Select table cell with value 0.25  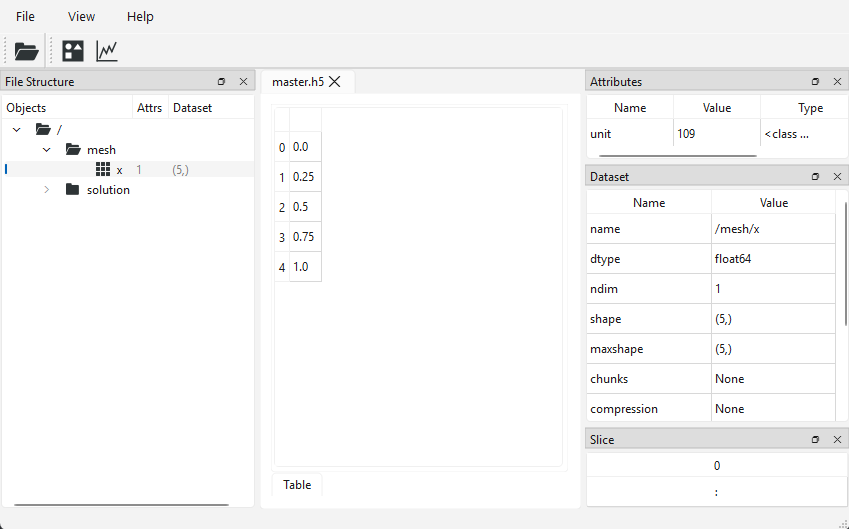pos(305,177)
